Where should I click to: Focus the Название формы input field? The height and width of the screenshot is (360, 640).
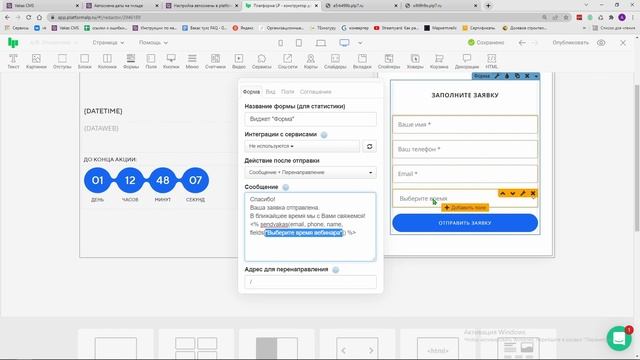click(310, 119)
